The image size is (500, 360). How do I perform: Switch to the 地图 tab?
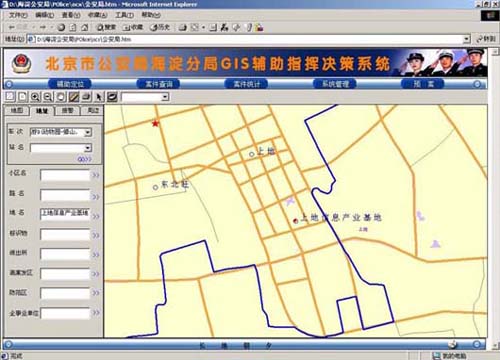tap(16, 111)
